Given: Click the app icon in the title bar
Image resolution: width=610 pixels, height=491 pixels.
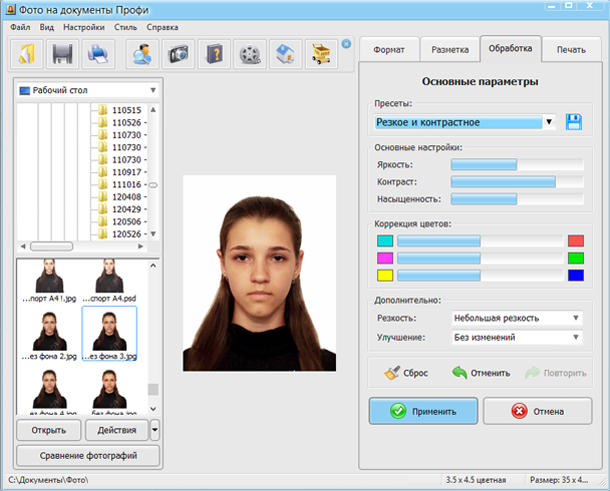Looking at the screenshot, I should pos(10,9).
